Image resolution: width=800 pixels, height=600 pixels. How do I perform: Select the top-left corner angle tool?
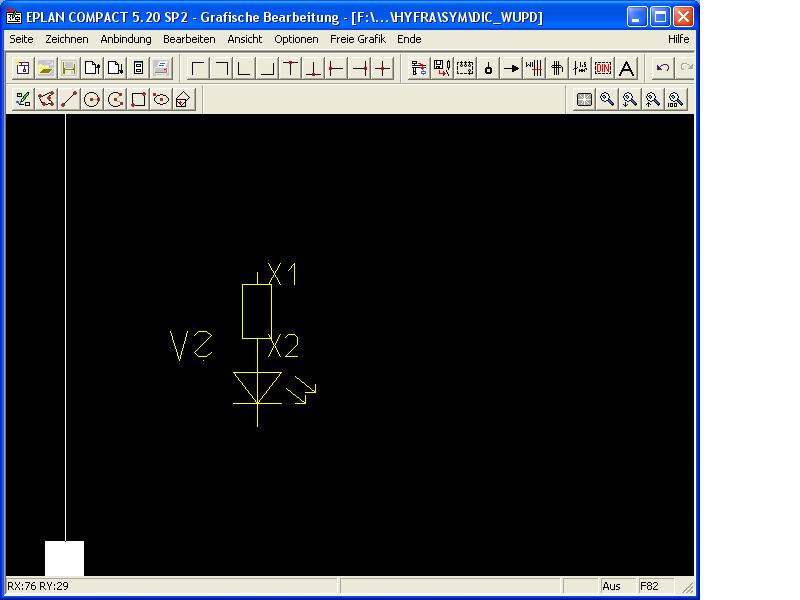tap(198, 68)
